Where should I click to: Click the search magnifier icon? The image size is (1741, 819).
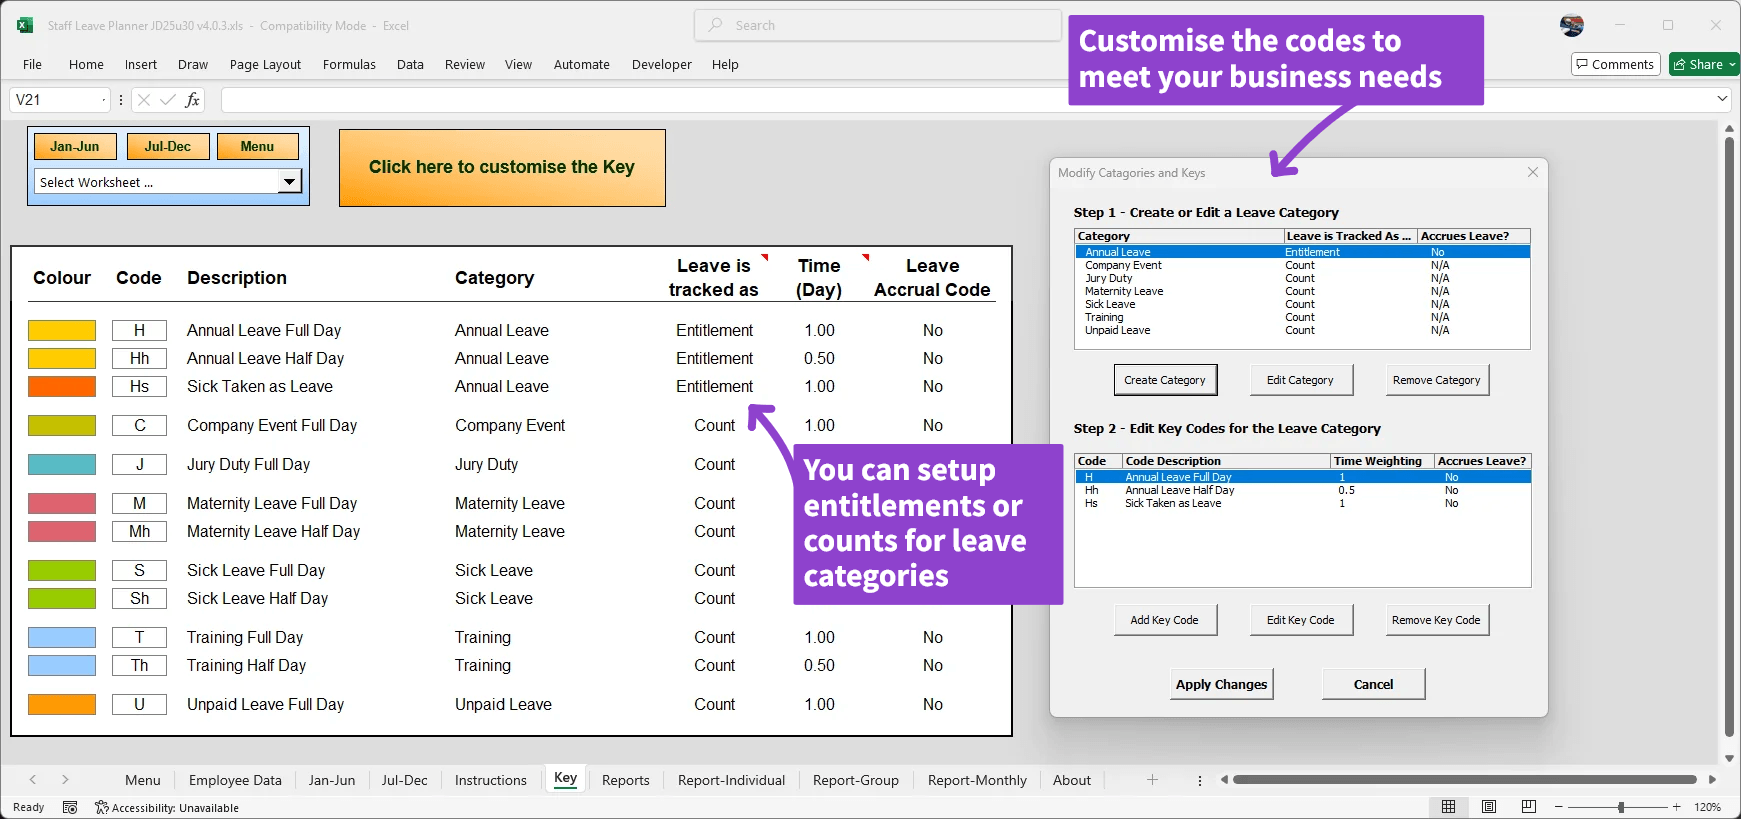[715, 25]
